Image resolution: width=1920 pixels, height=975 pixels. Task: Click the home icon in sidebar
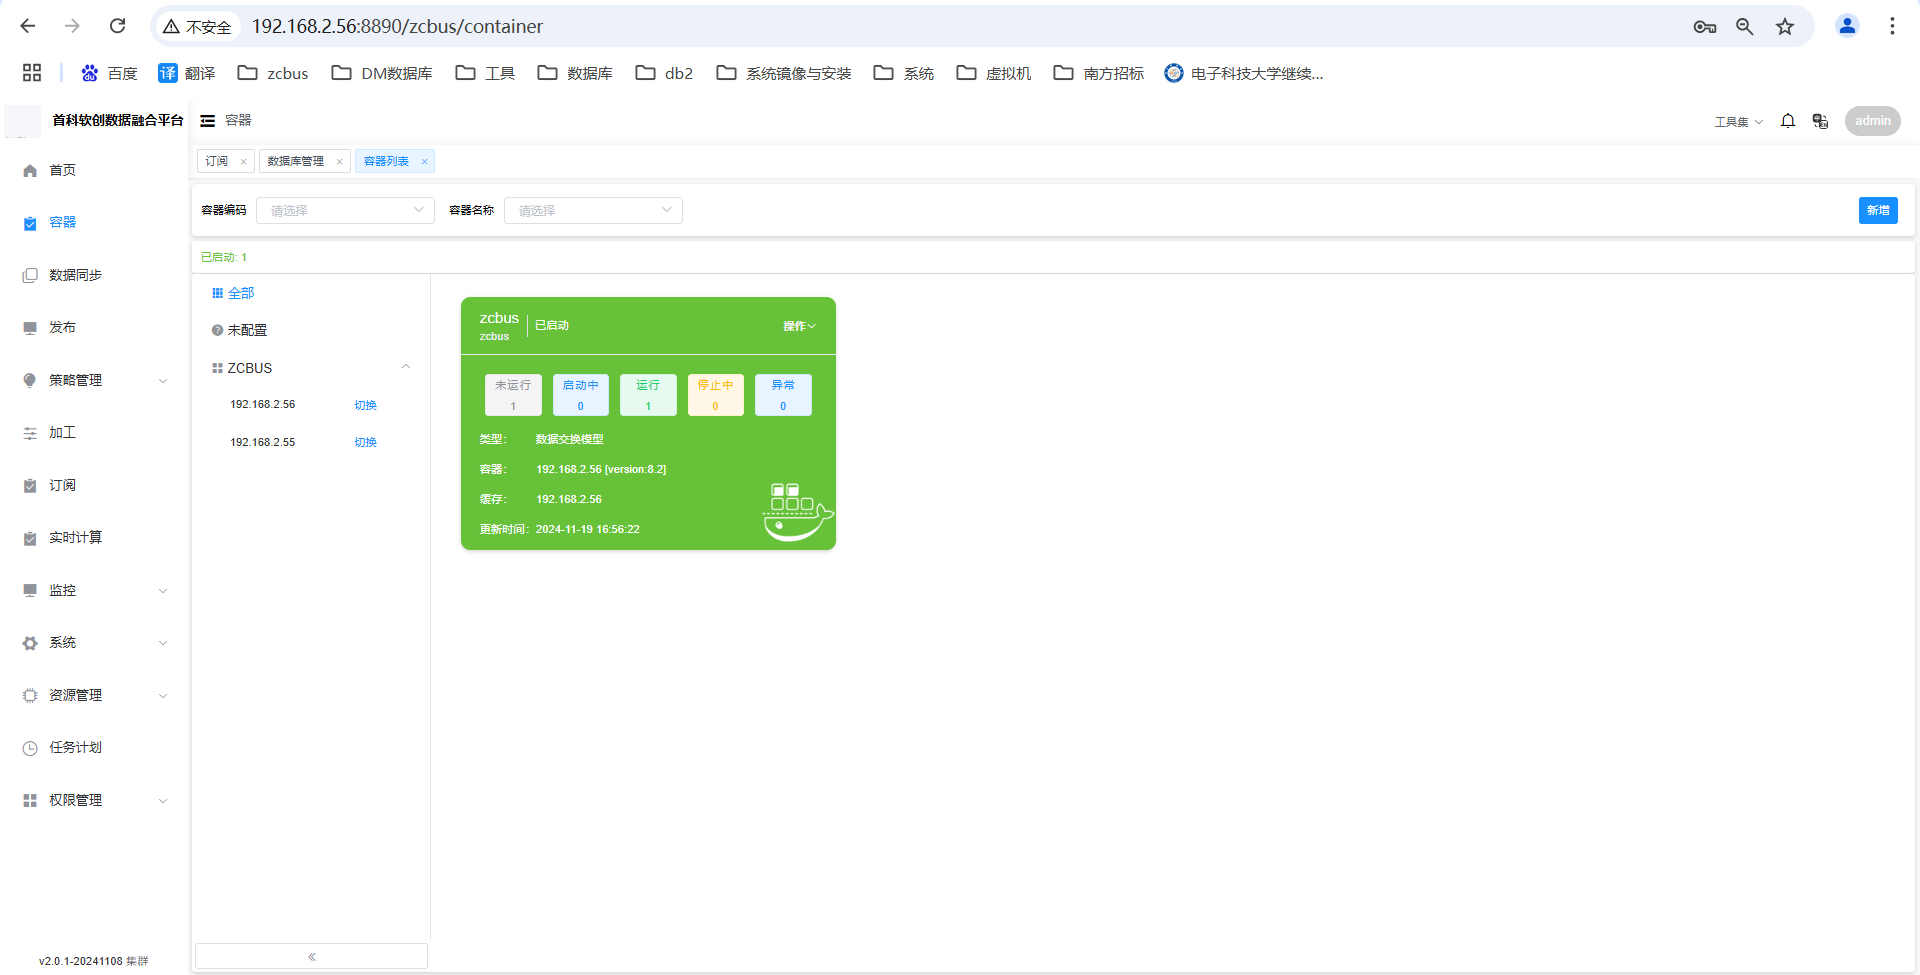pos(30,171)
